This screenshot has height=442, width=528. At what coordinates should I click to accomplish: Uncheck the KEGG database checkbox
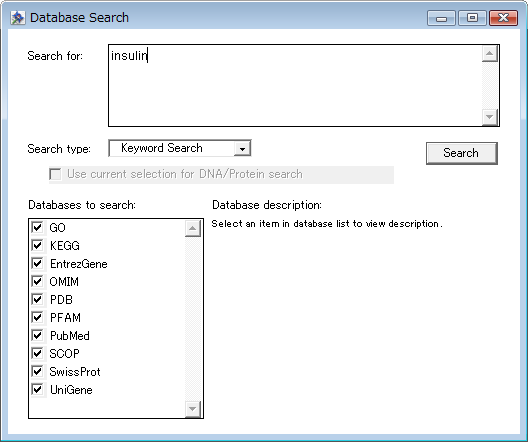coord(37,245)
